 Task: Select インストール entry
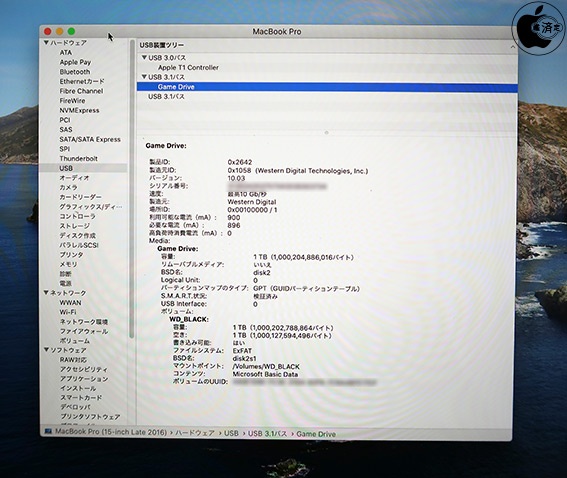pyautogui.click(x=78, y=388)
